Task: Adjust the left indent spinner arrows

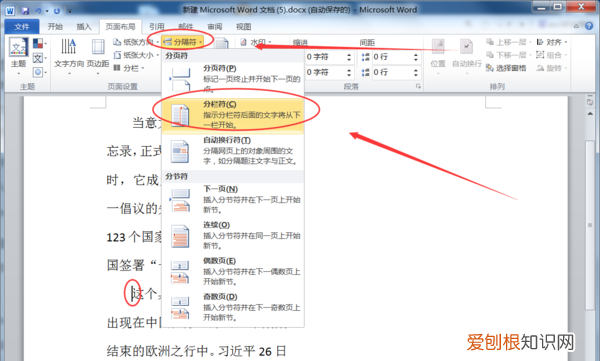Action: 349,57
